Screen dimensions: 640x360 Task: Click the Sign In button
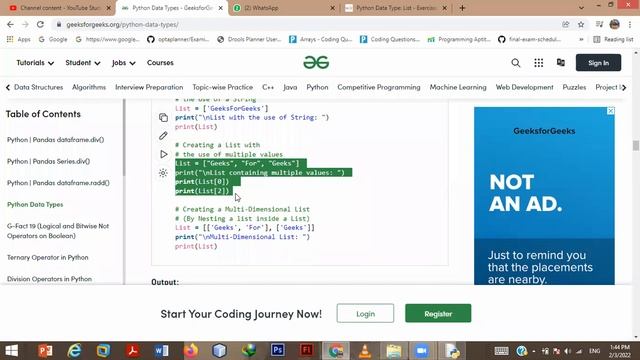(x=598, y=63)
